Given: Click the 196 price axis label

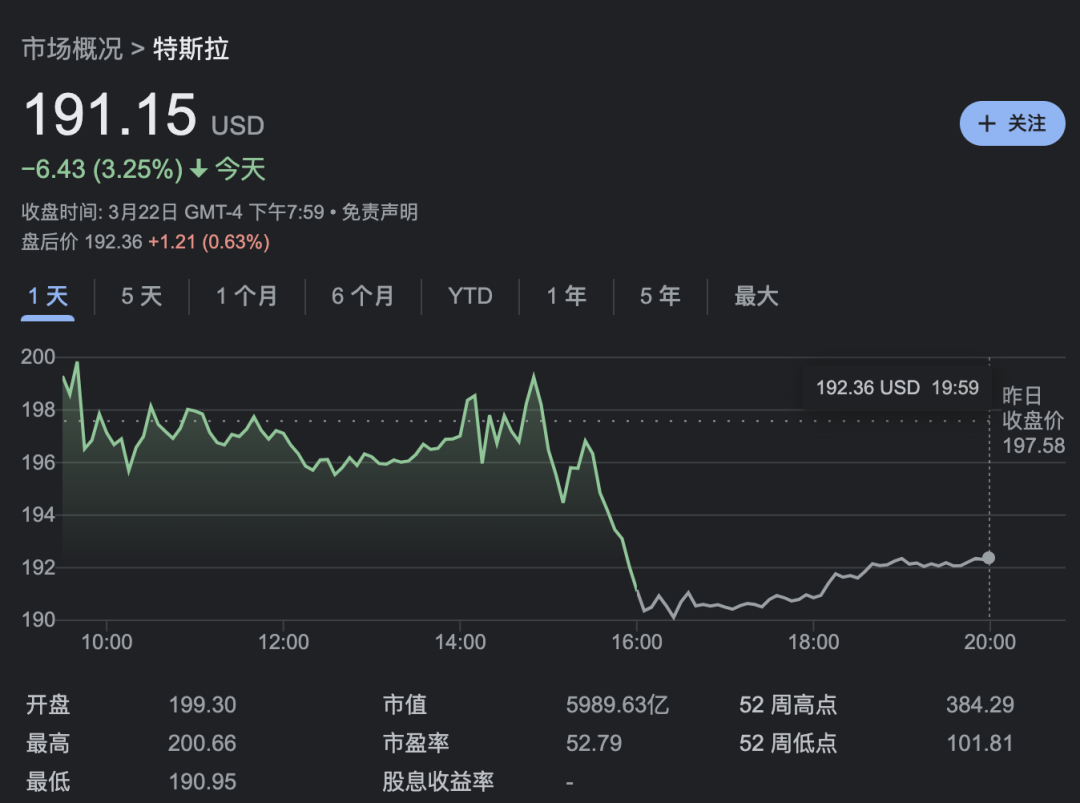Looking at the screenshot, I should pyautogui.click(x=38, y=462).
